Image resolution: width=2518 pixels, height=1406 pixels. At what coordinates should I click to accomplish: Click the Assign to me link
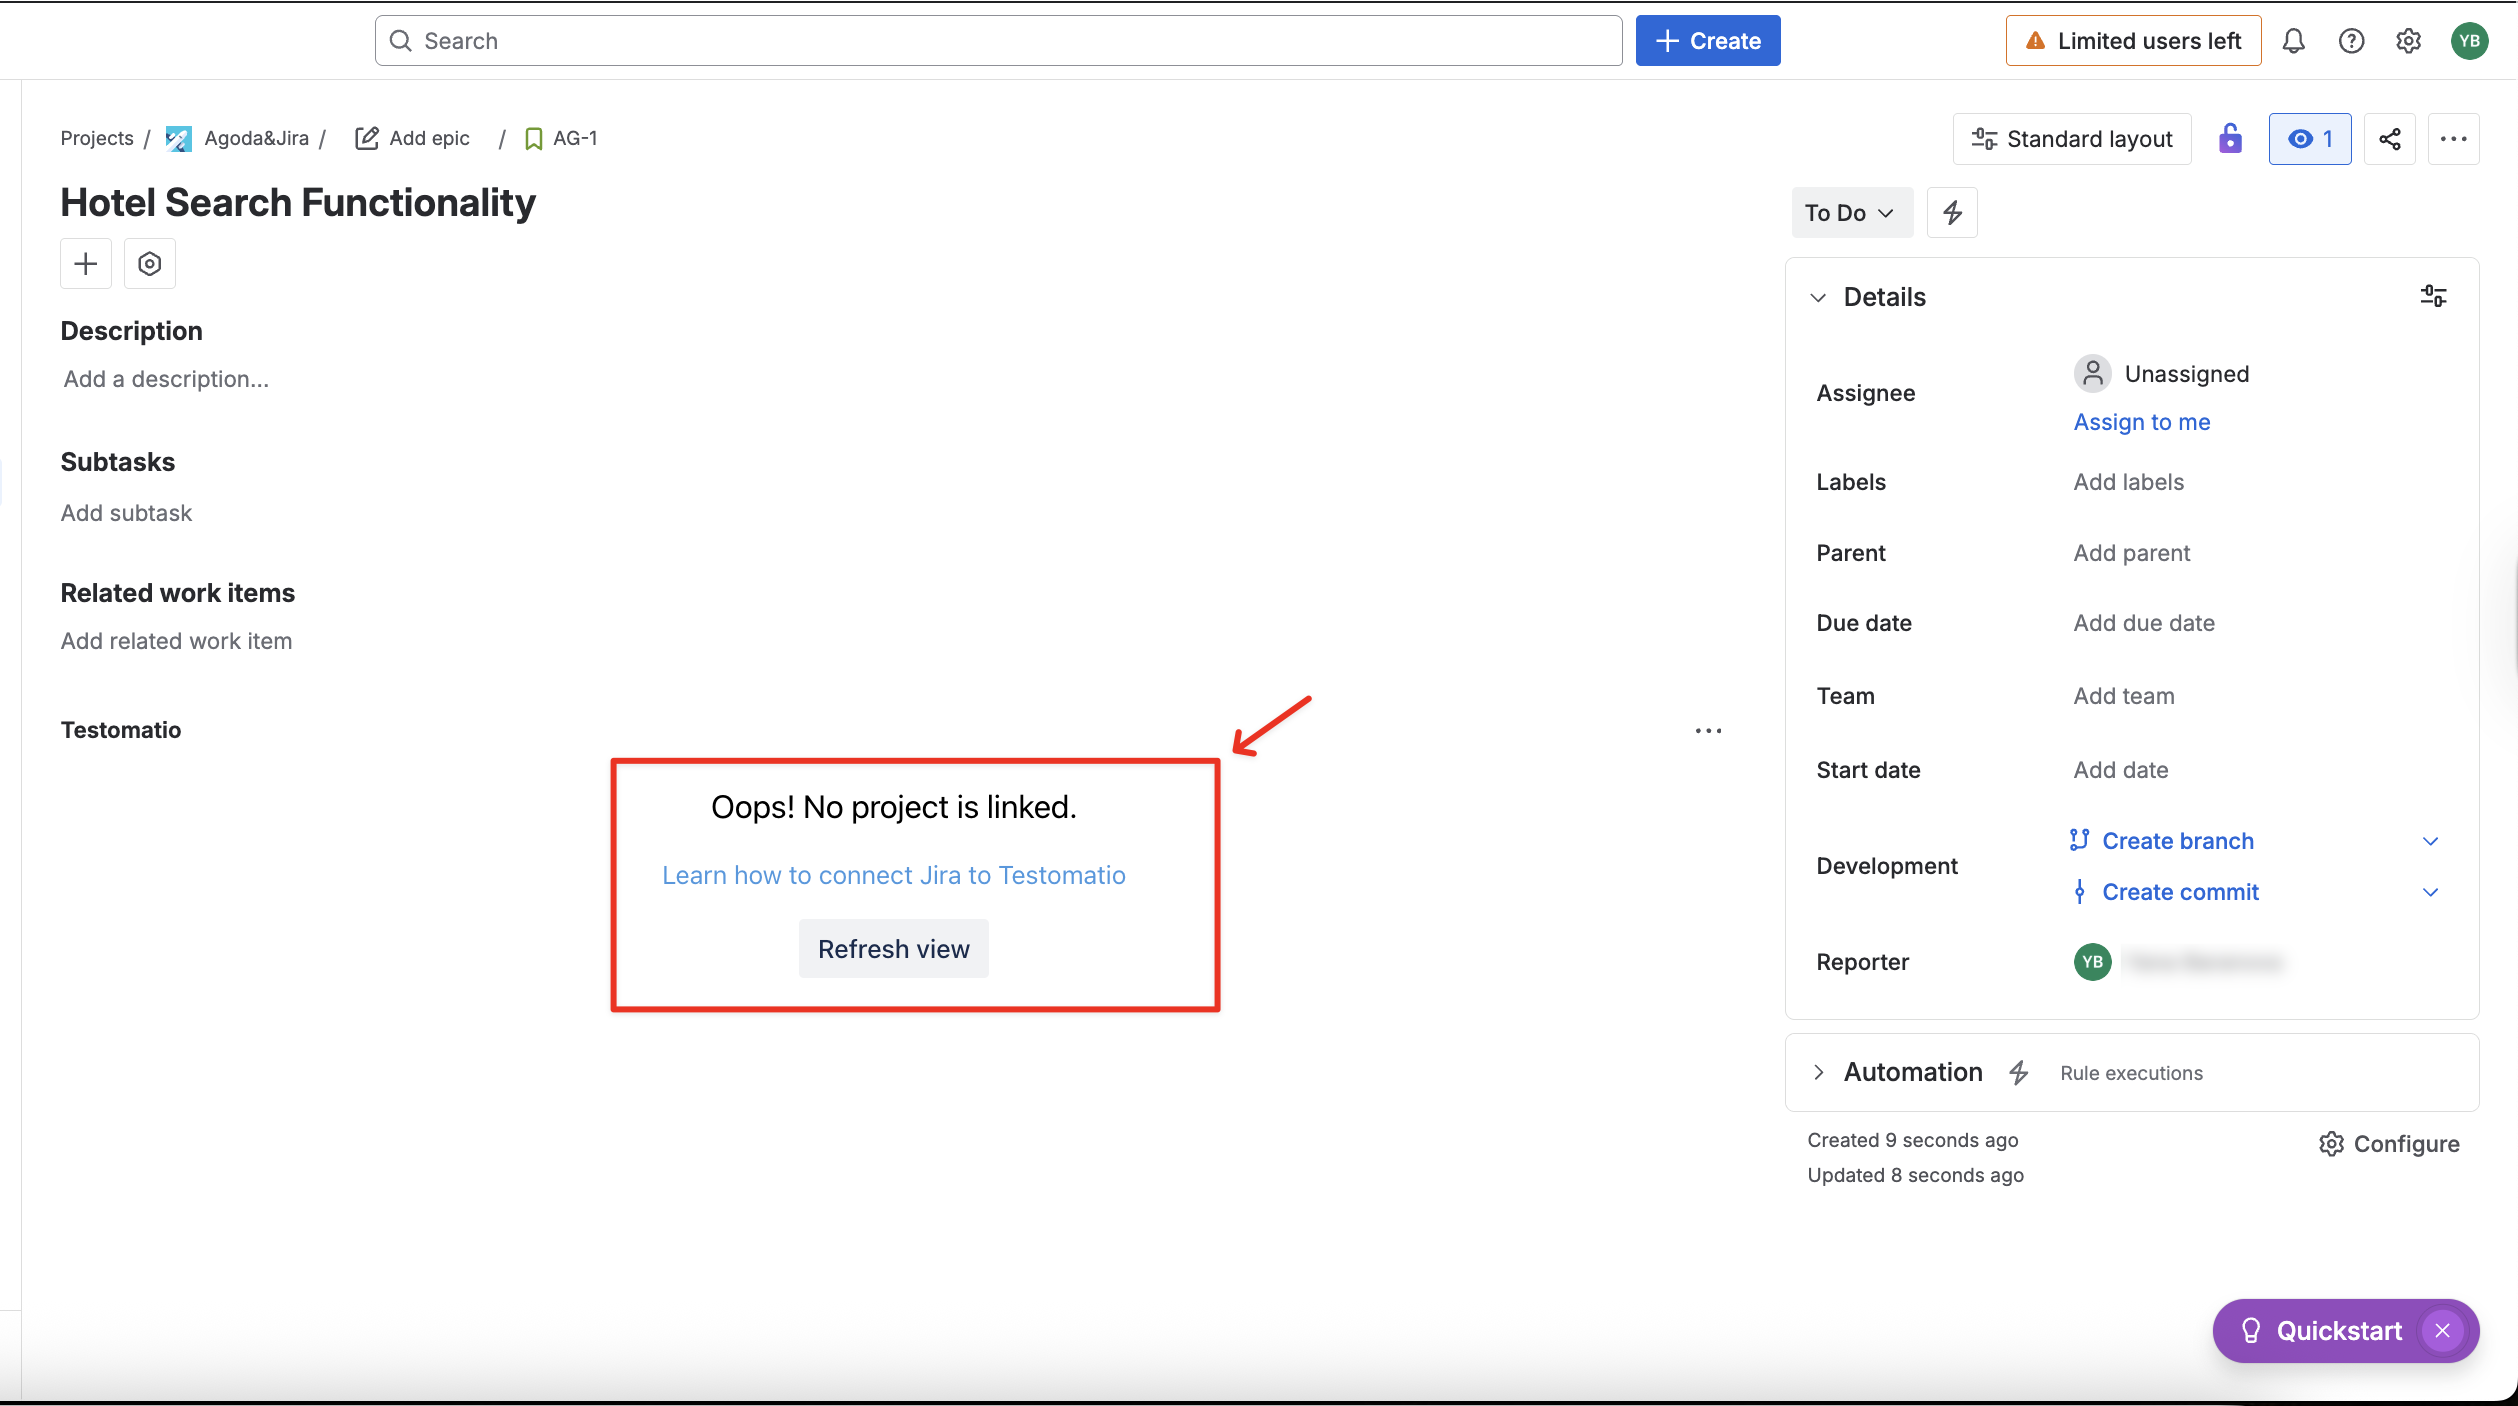pos(2141,421)
